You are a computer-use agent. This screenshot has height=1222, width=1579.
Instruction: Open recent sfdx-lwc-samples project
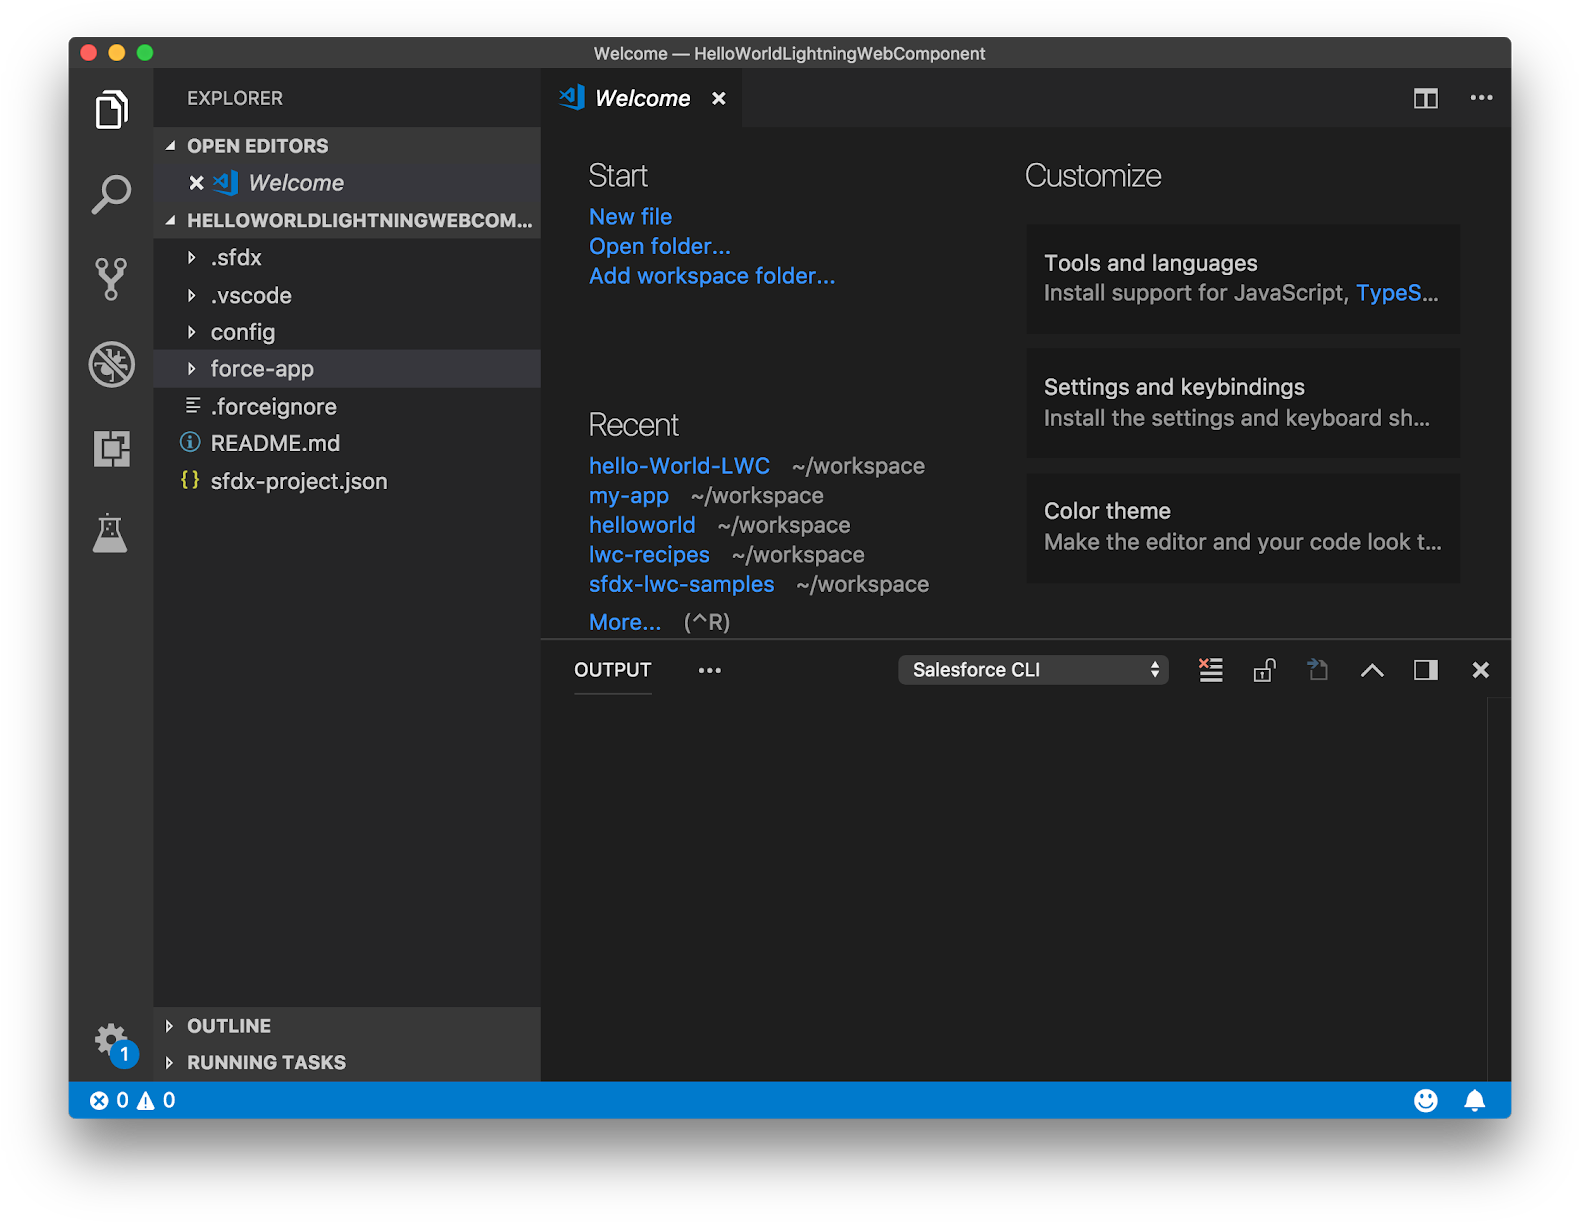(681, 584)
